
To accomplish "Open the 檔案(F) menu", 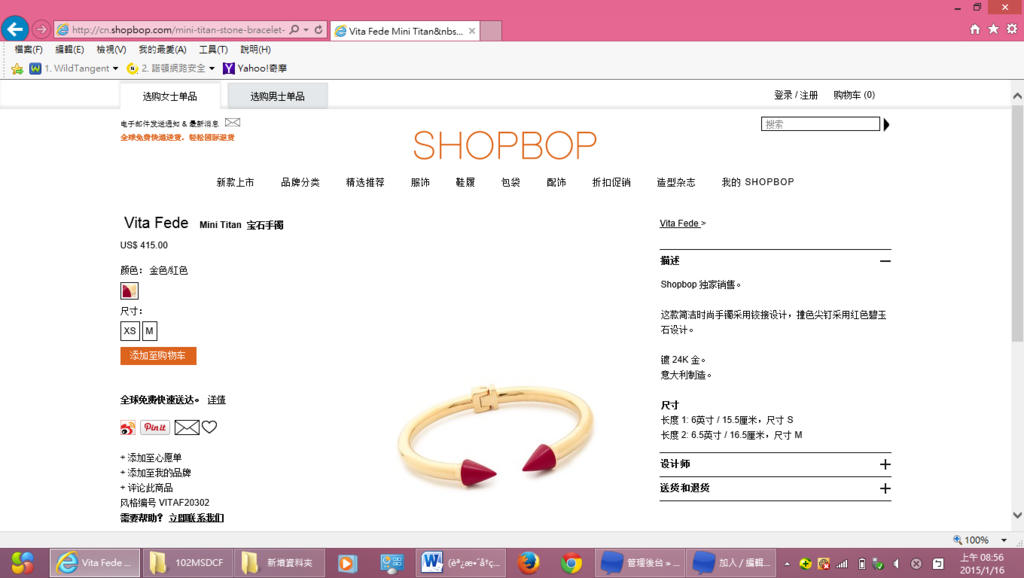I will (x=29, y=50).
